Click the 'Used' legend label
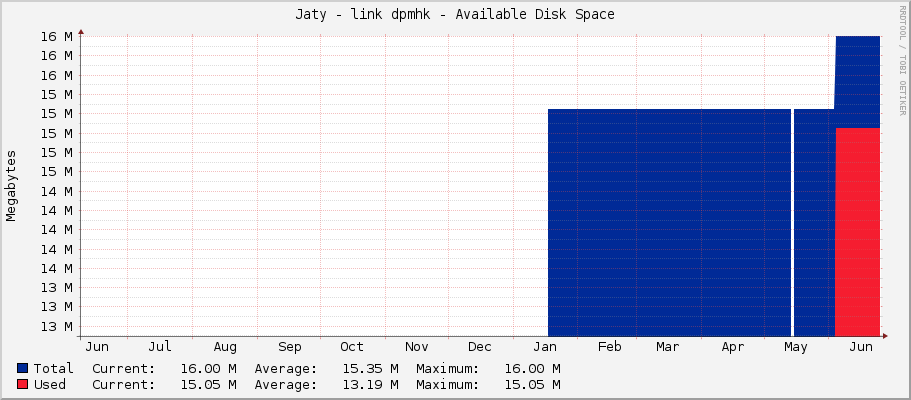The image size is (911, 400). tap(50, 384)
